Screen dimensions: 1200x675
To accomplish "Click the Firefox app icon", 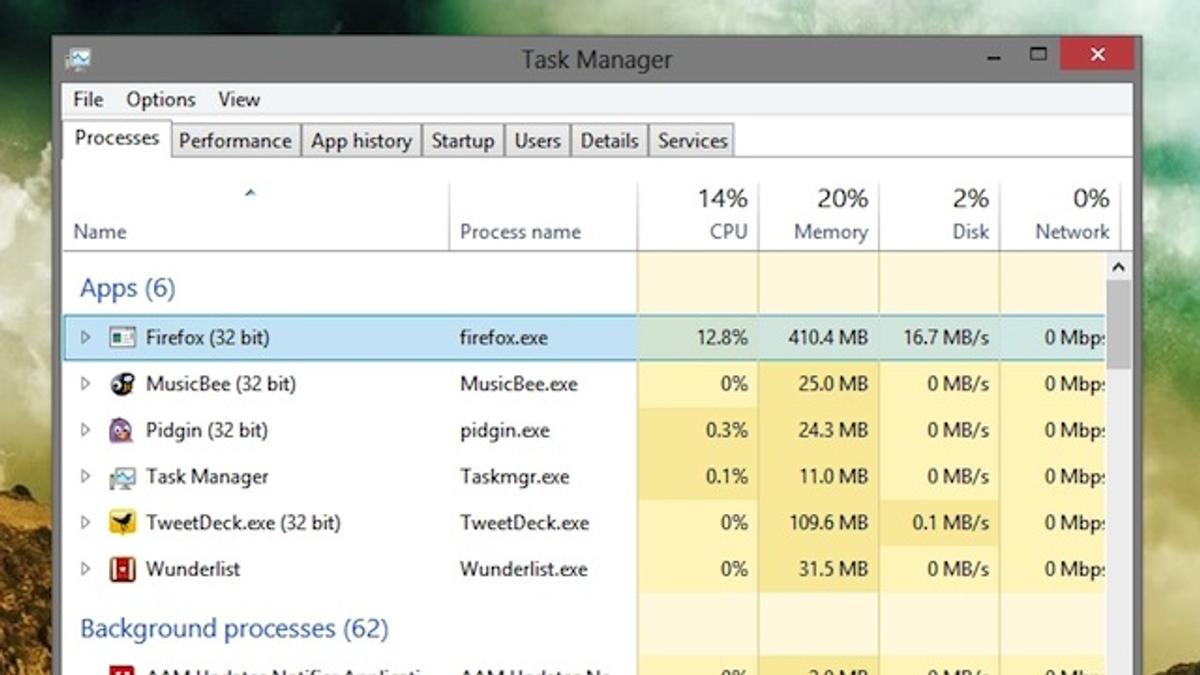I will [x=122, y=338].
